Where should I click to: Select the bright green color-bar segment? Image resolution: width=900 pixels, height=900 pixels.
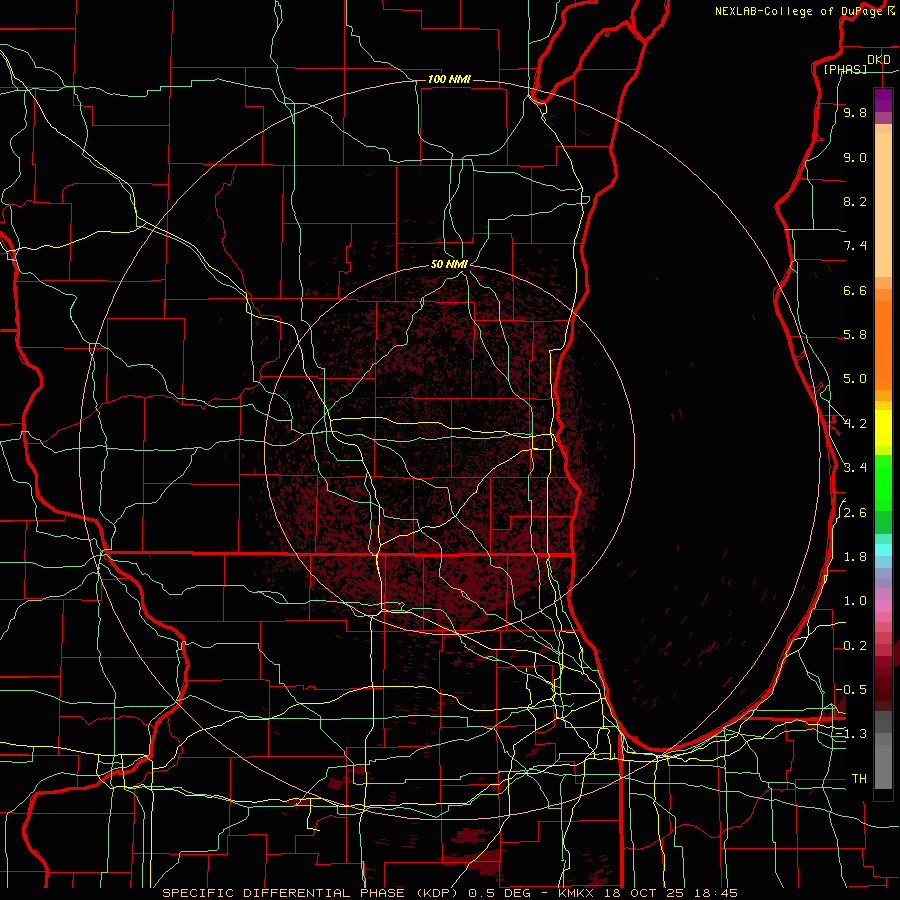click(x=883, y=484)
